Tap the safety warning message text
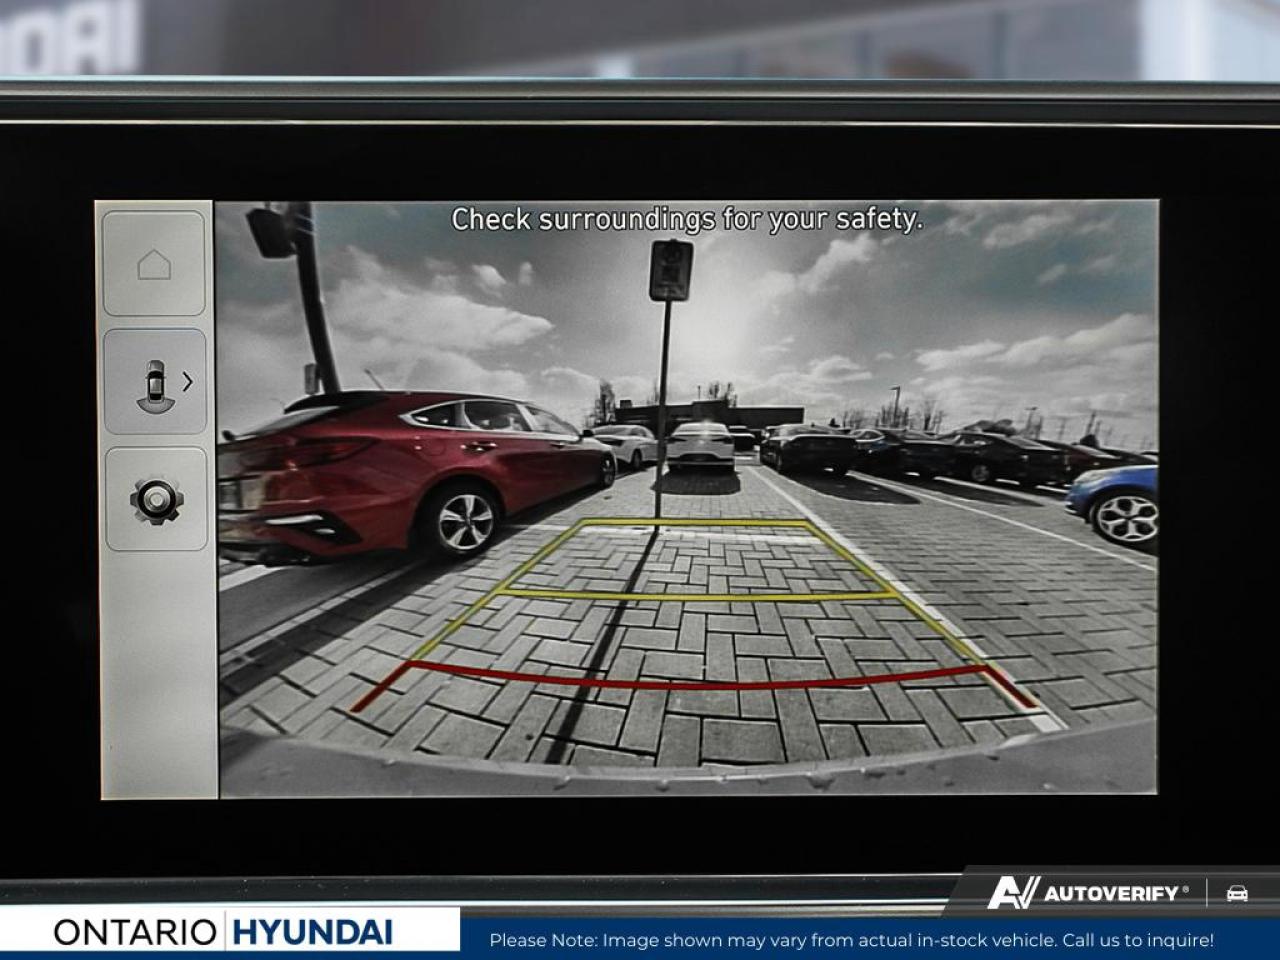 690,221
